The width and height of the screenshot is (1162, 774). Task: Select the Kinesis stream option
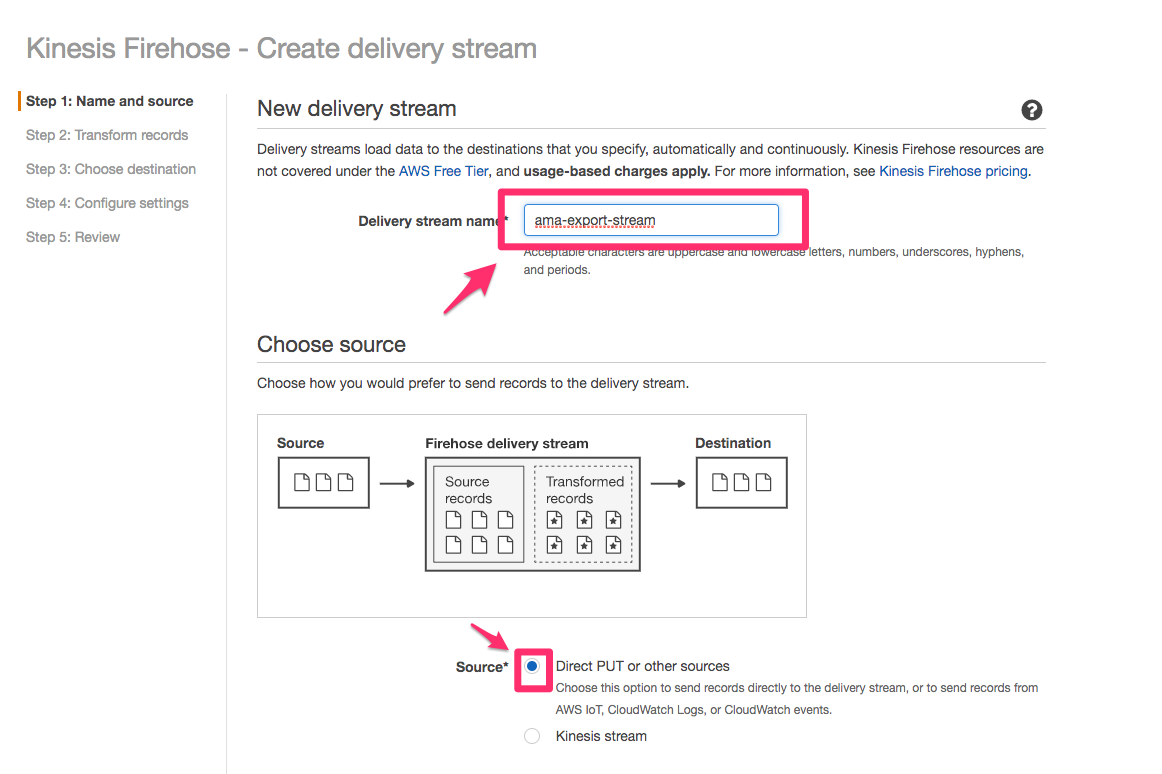coord(532,735)
